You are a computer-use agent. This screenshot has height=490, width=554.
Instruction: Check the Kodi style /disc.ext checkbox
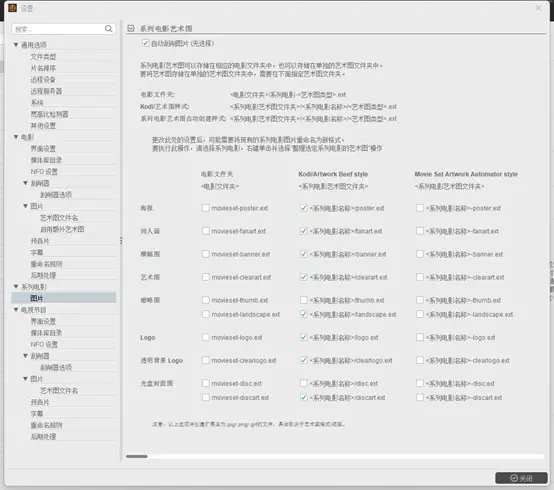tap(303, 383)
